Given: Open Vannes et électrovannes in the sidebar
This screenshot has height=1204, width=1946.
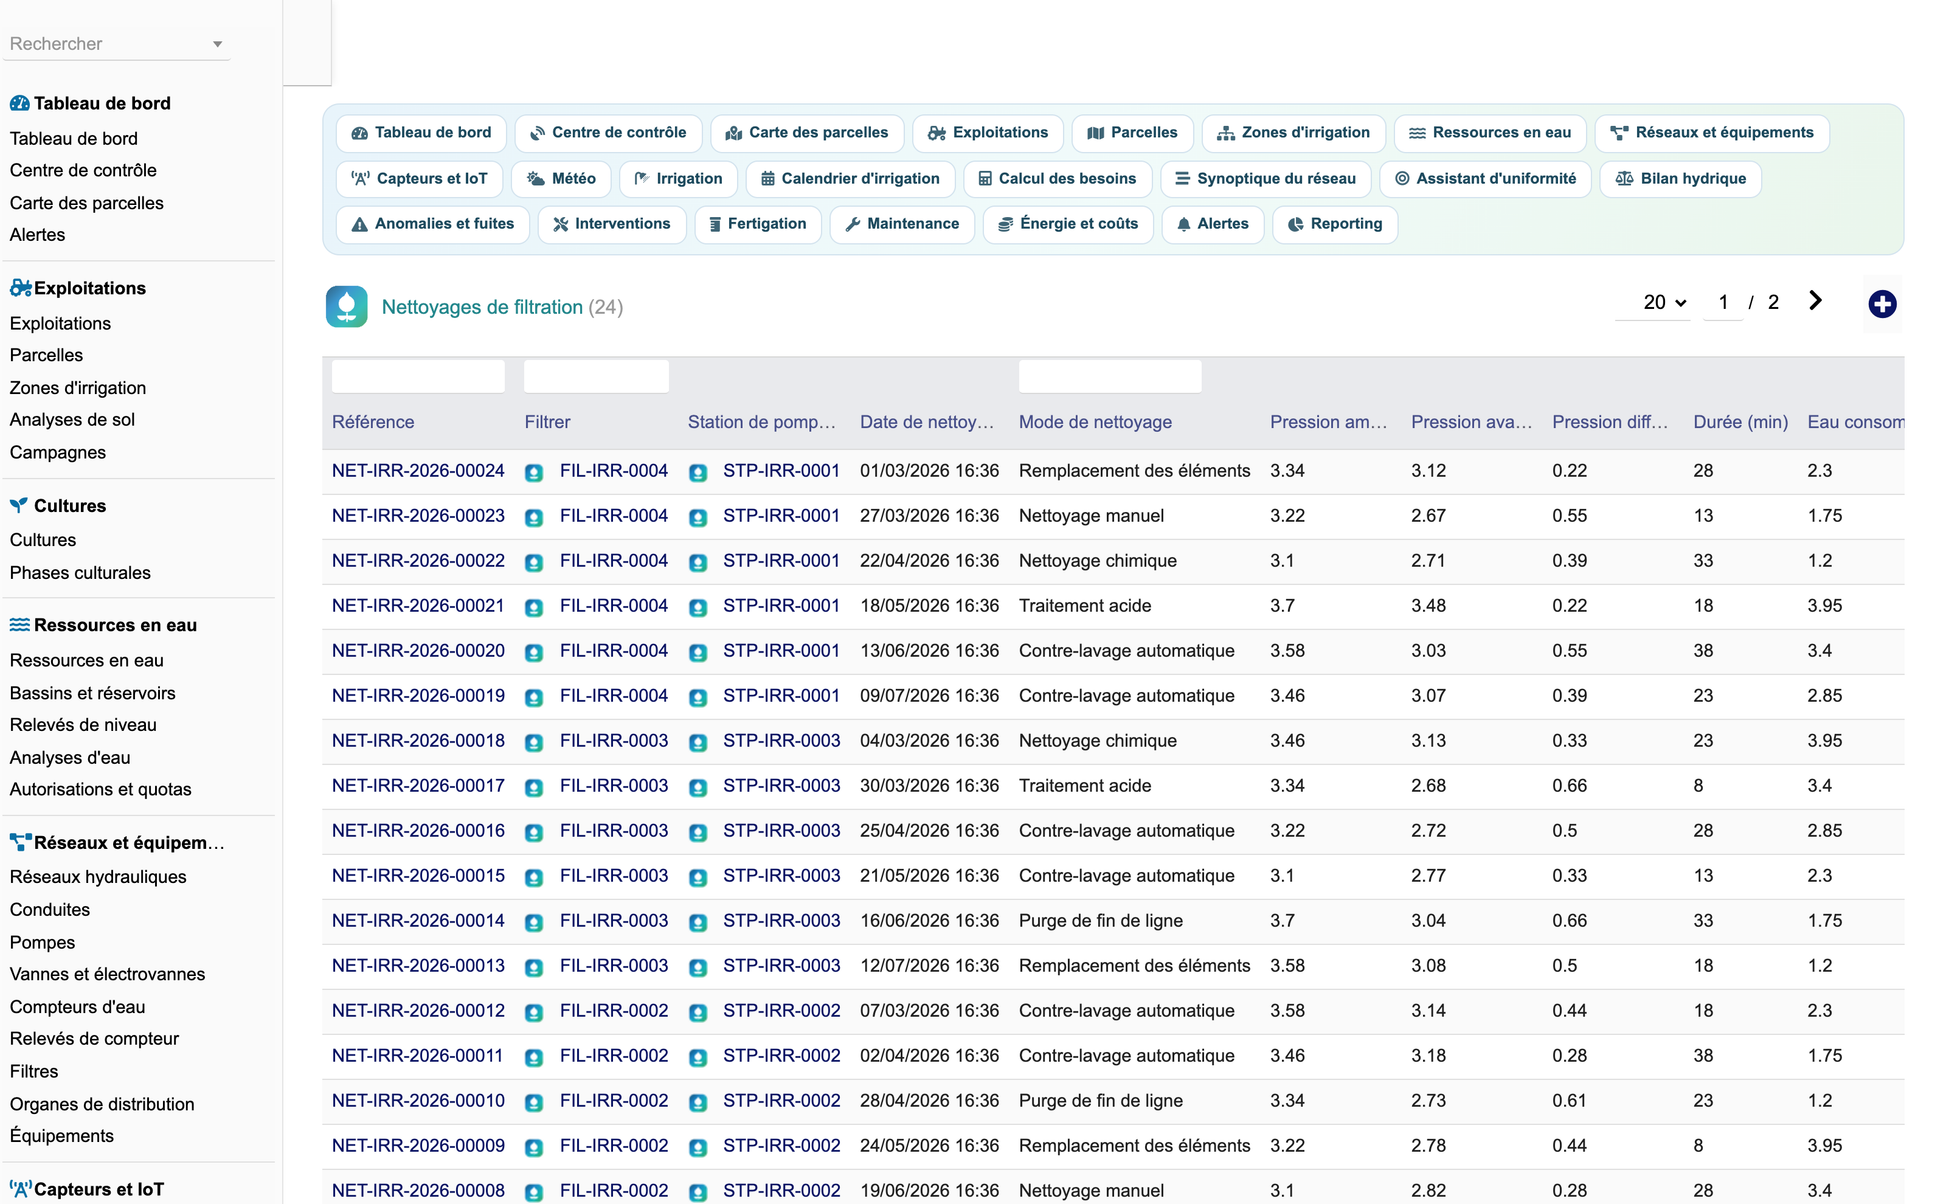Looking at the screenshot, I should click(107, 974).
